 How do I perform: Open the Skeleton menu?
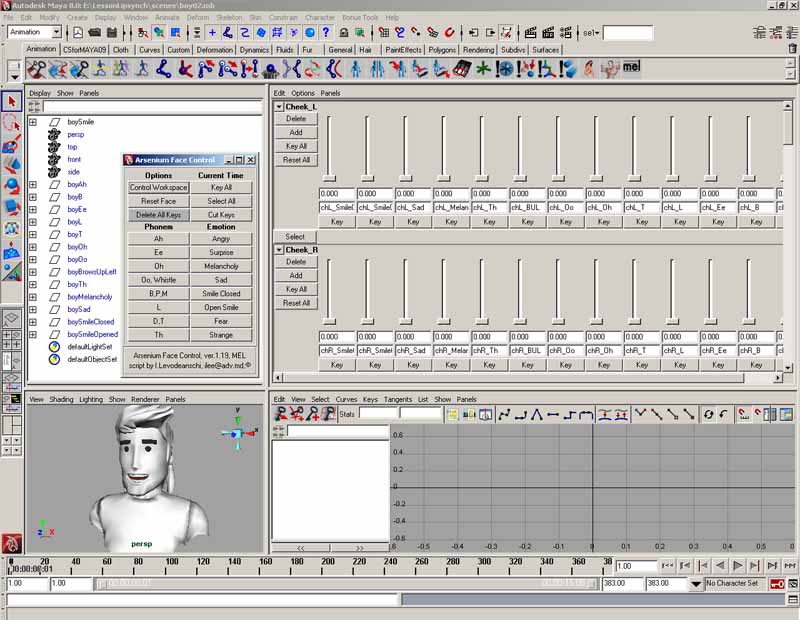[228, 17]
